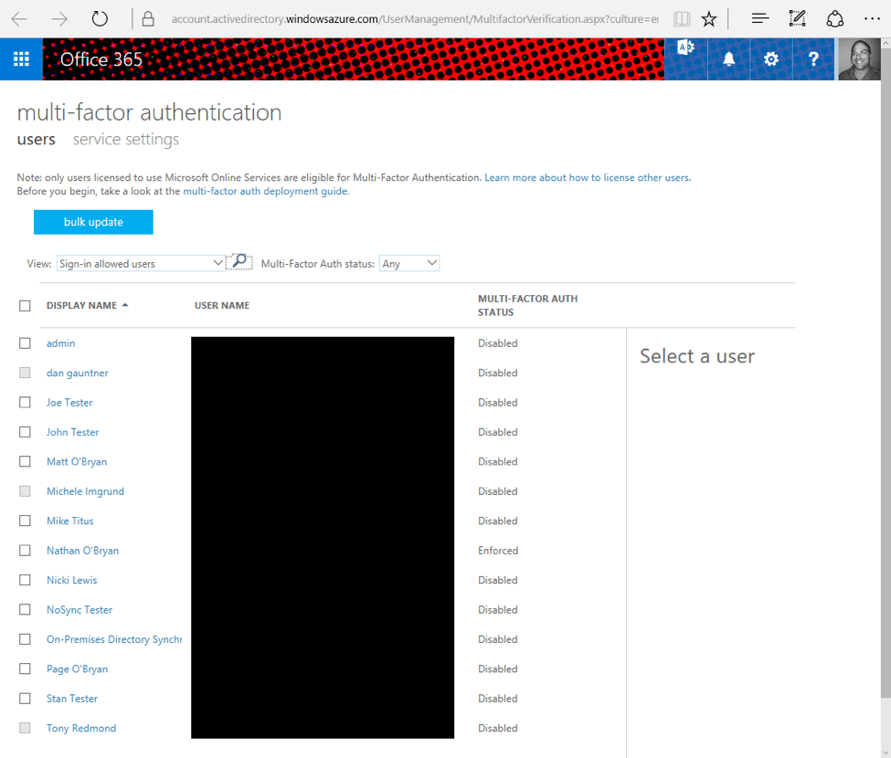
Task: Click the padlock site security icon
Action: [x=148, y=19]
